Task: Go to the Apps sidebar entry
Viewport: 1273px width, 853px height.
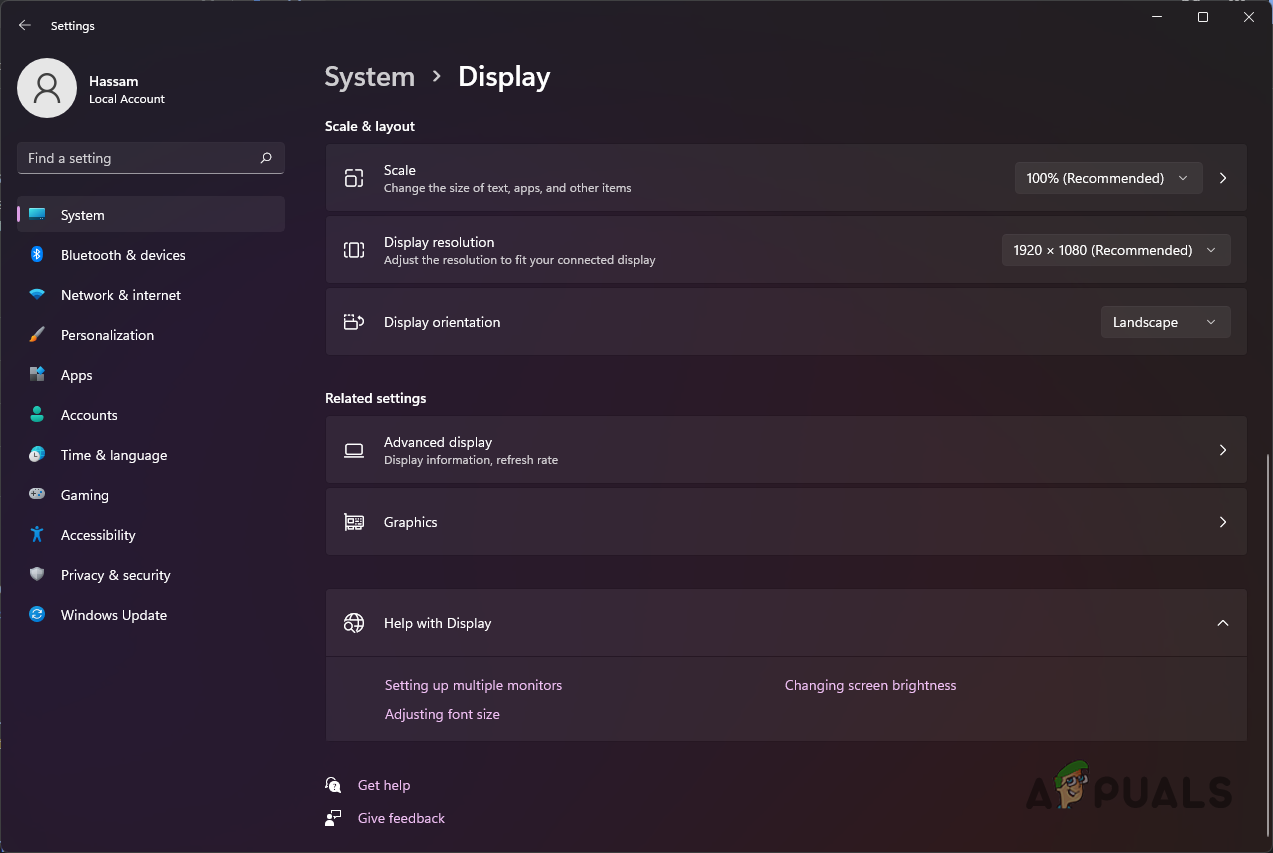Action: (x=151, y=375)
